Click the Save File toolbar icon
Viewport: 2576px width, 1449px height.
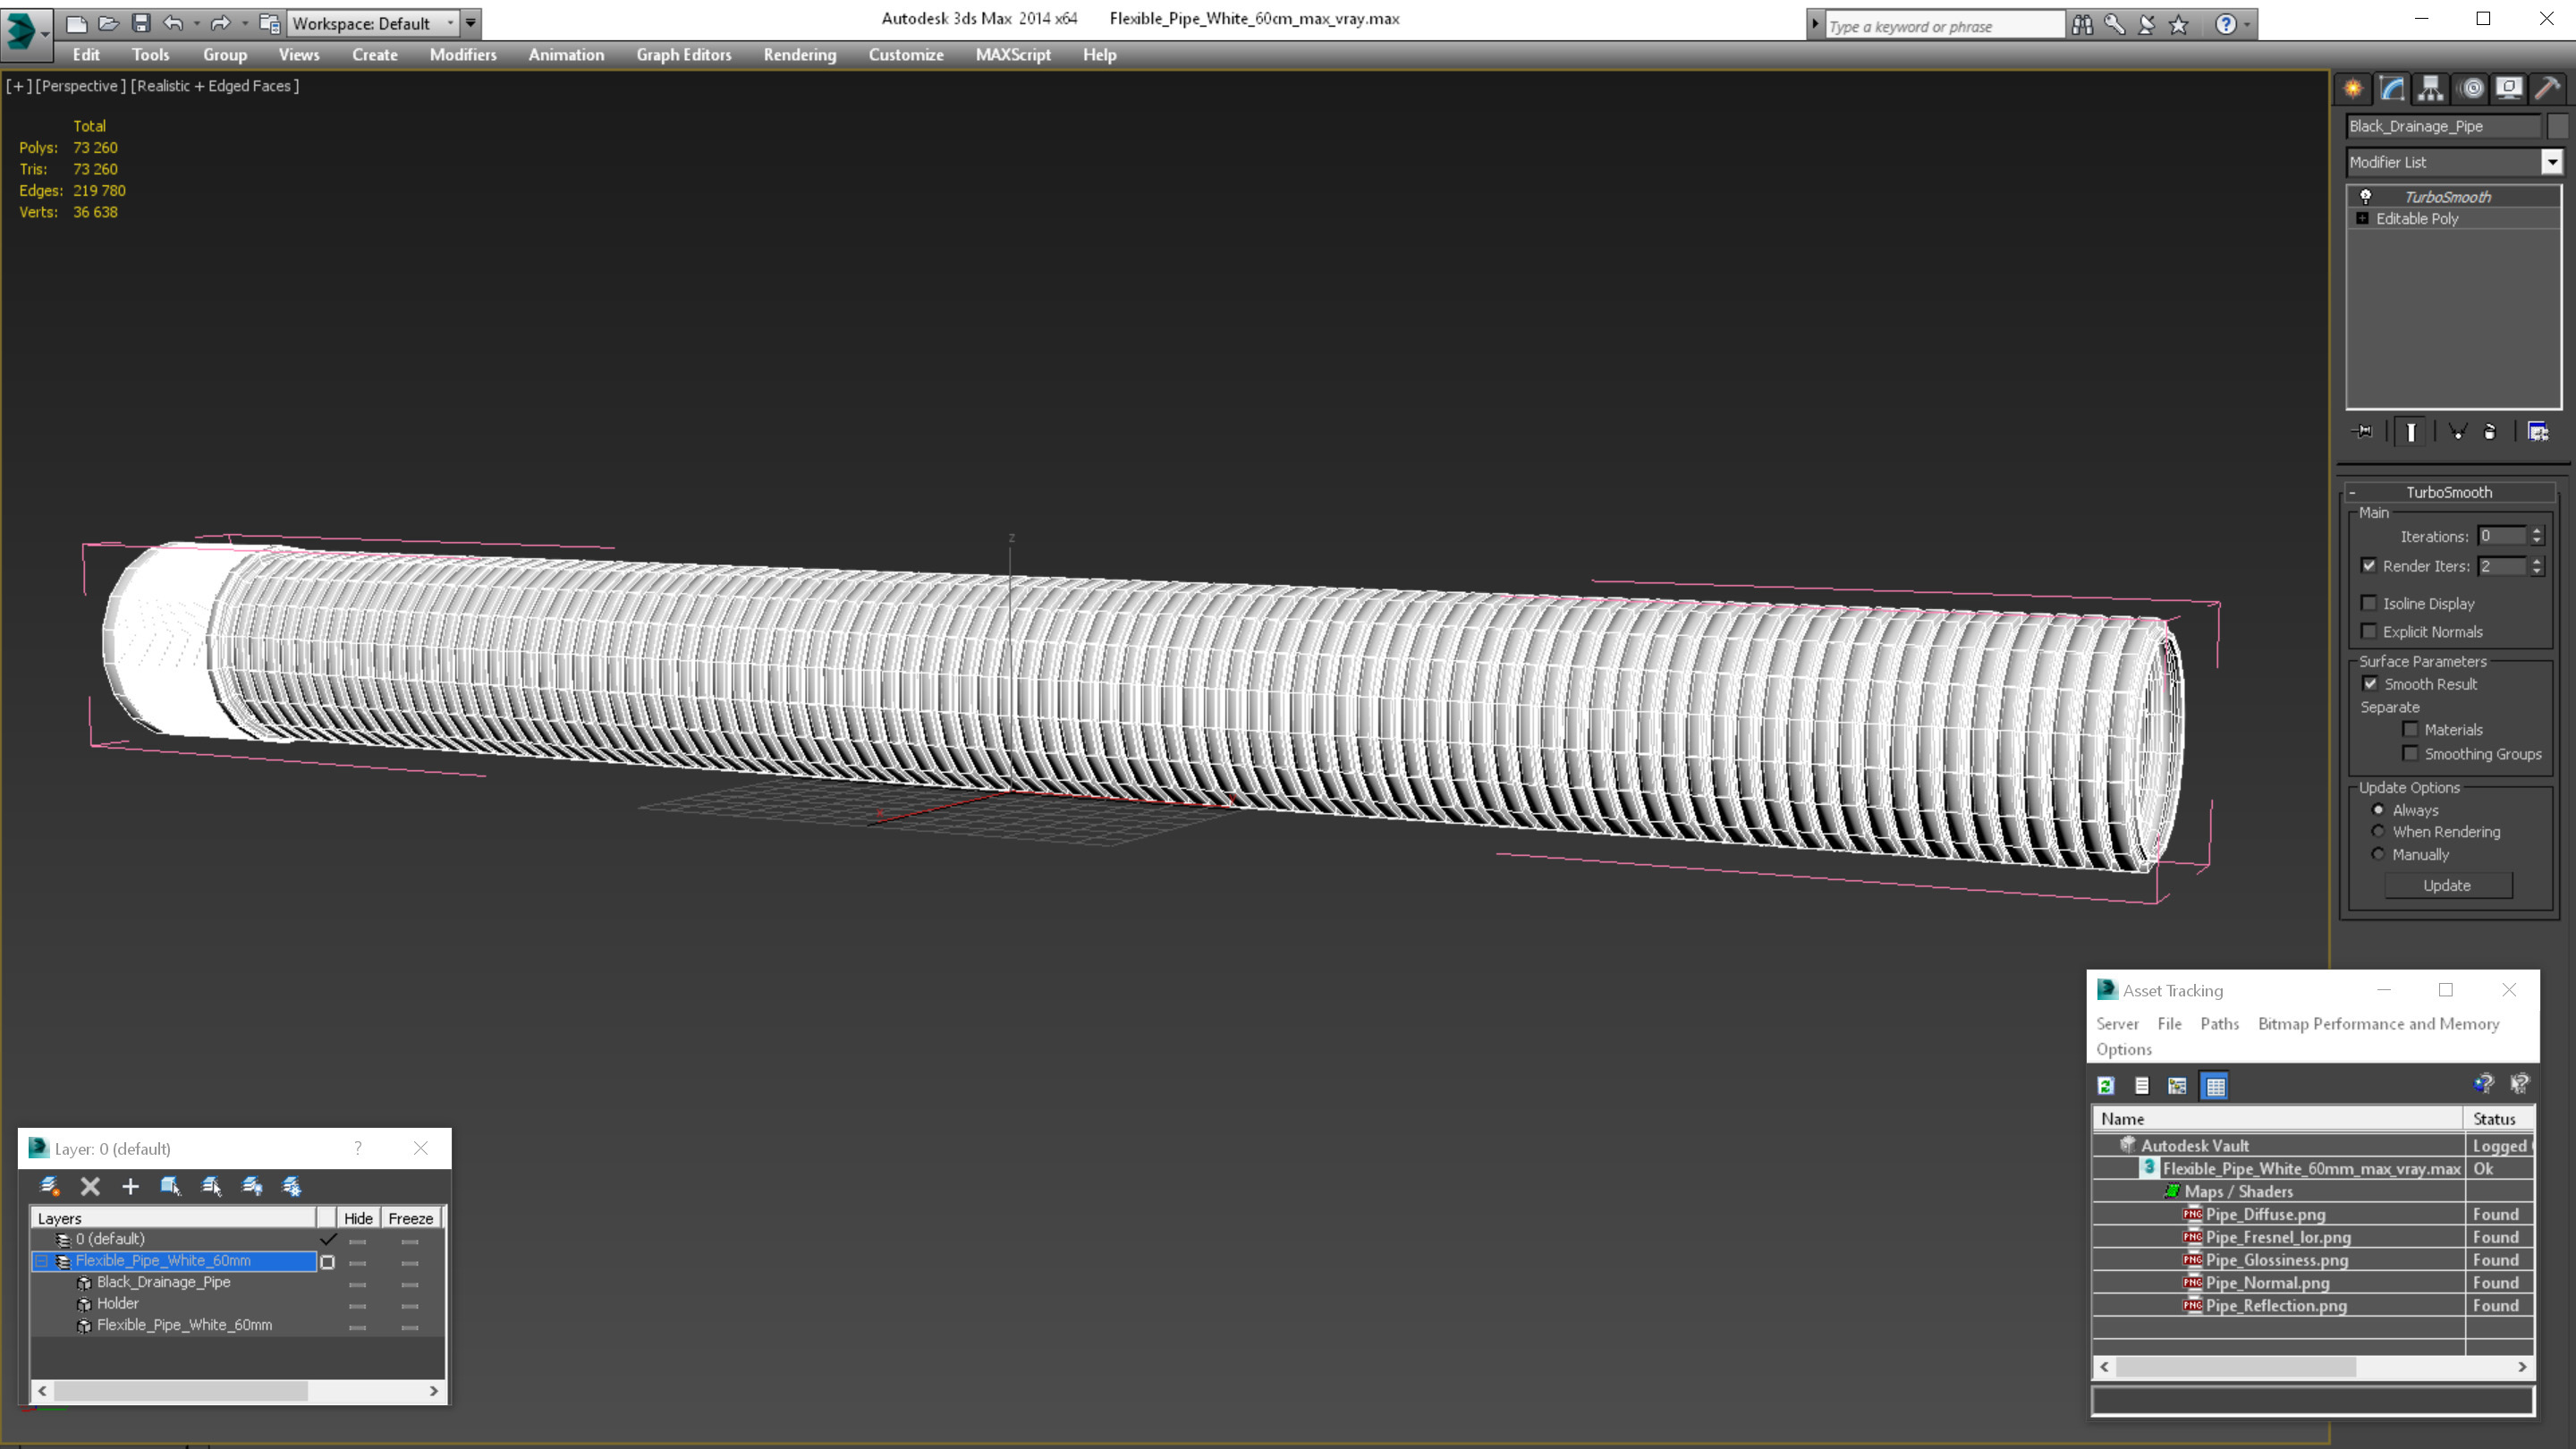coord(141,23)
